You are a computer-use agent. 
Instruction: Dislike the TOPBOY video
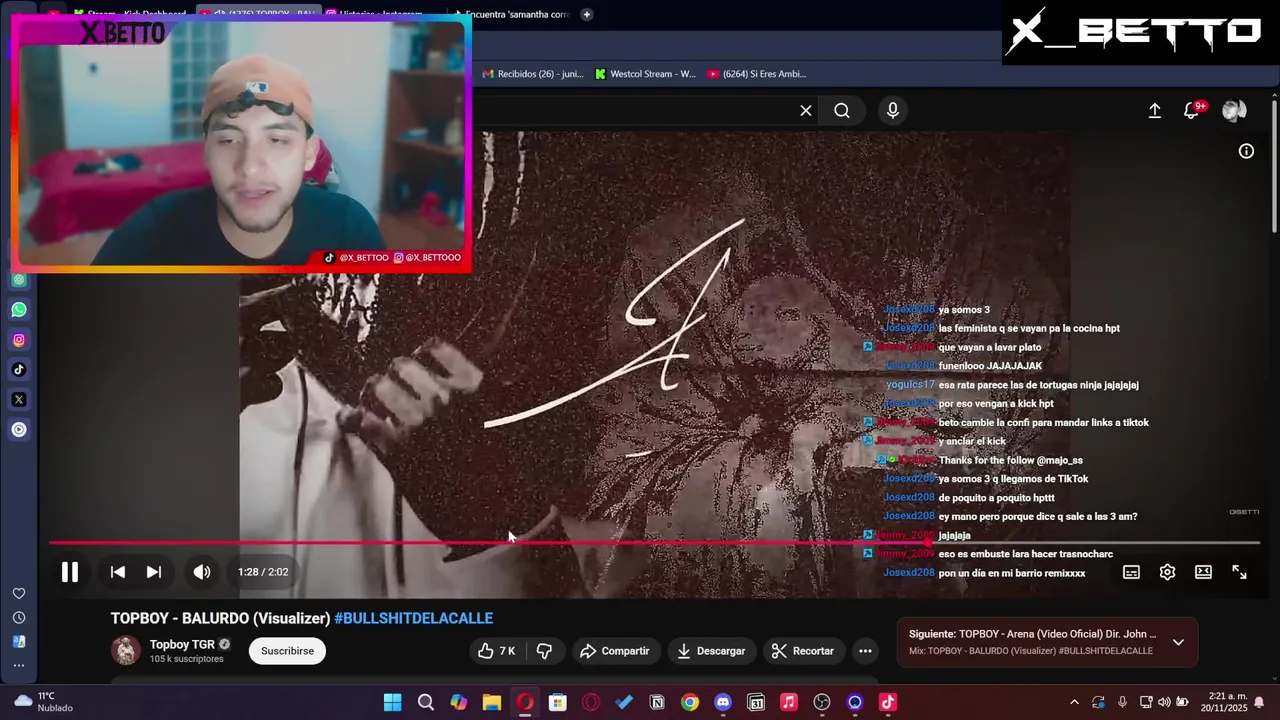pos(544,651)
